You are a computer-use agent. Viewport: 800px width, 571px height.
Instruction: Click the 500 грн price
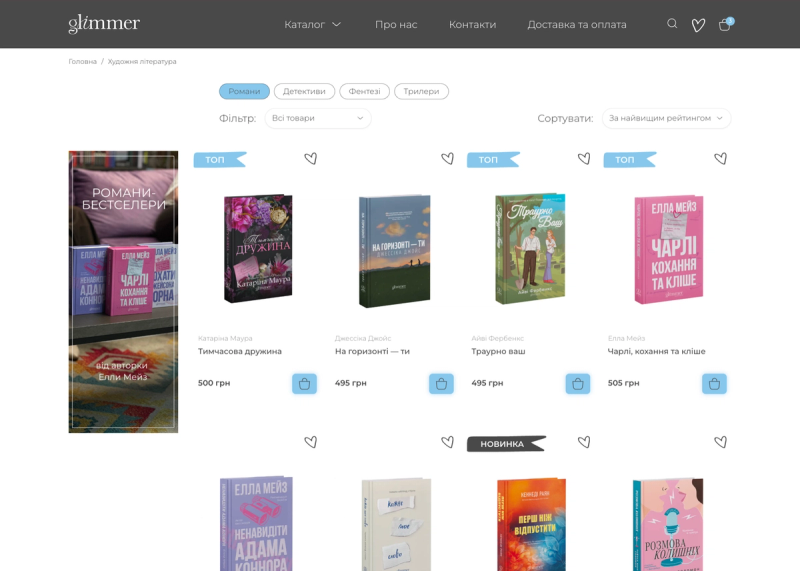(214, 383)
